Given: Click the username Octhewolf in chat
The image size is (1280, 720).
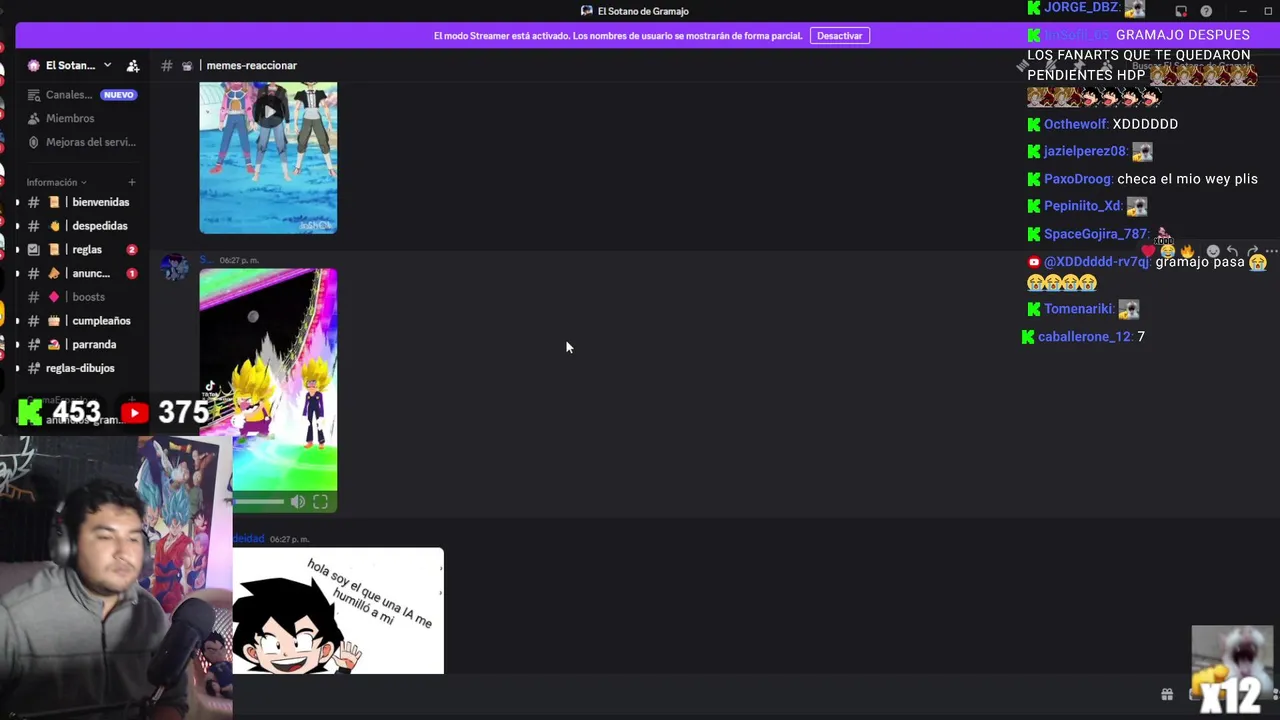Looking at the screenshot, I should coord(1075,124).
